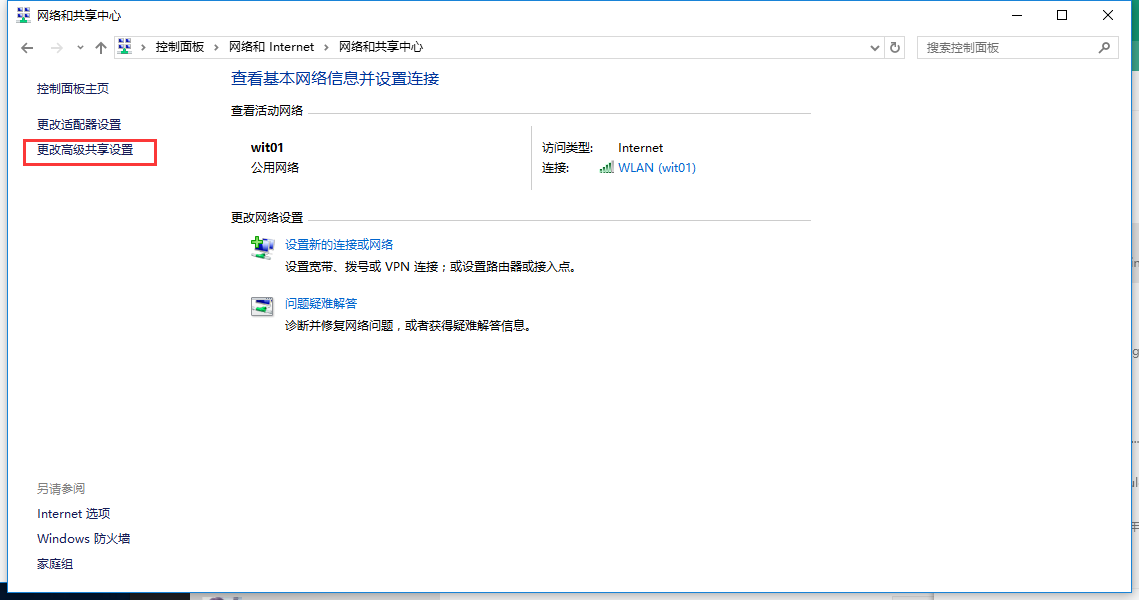1139x600 pixels.
Task: Expand chevron after 网络和 Internet breadcrumb
Action: [x=326, y=47]
